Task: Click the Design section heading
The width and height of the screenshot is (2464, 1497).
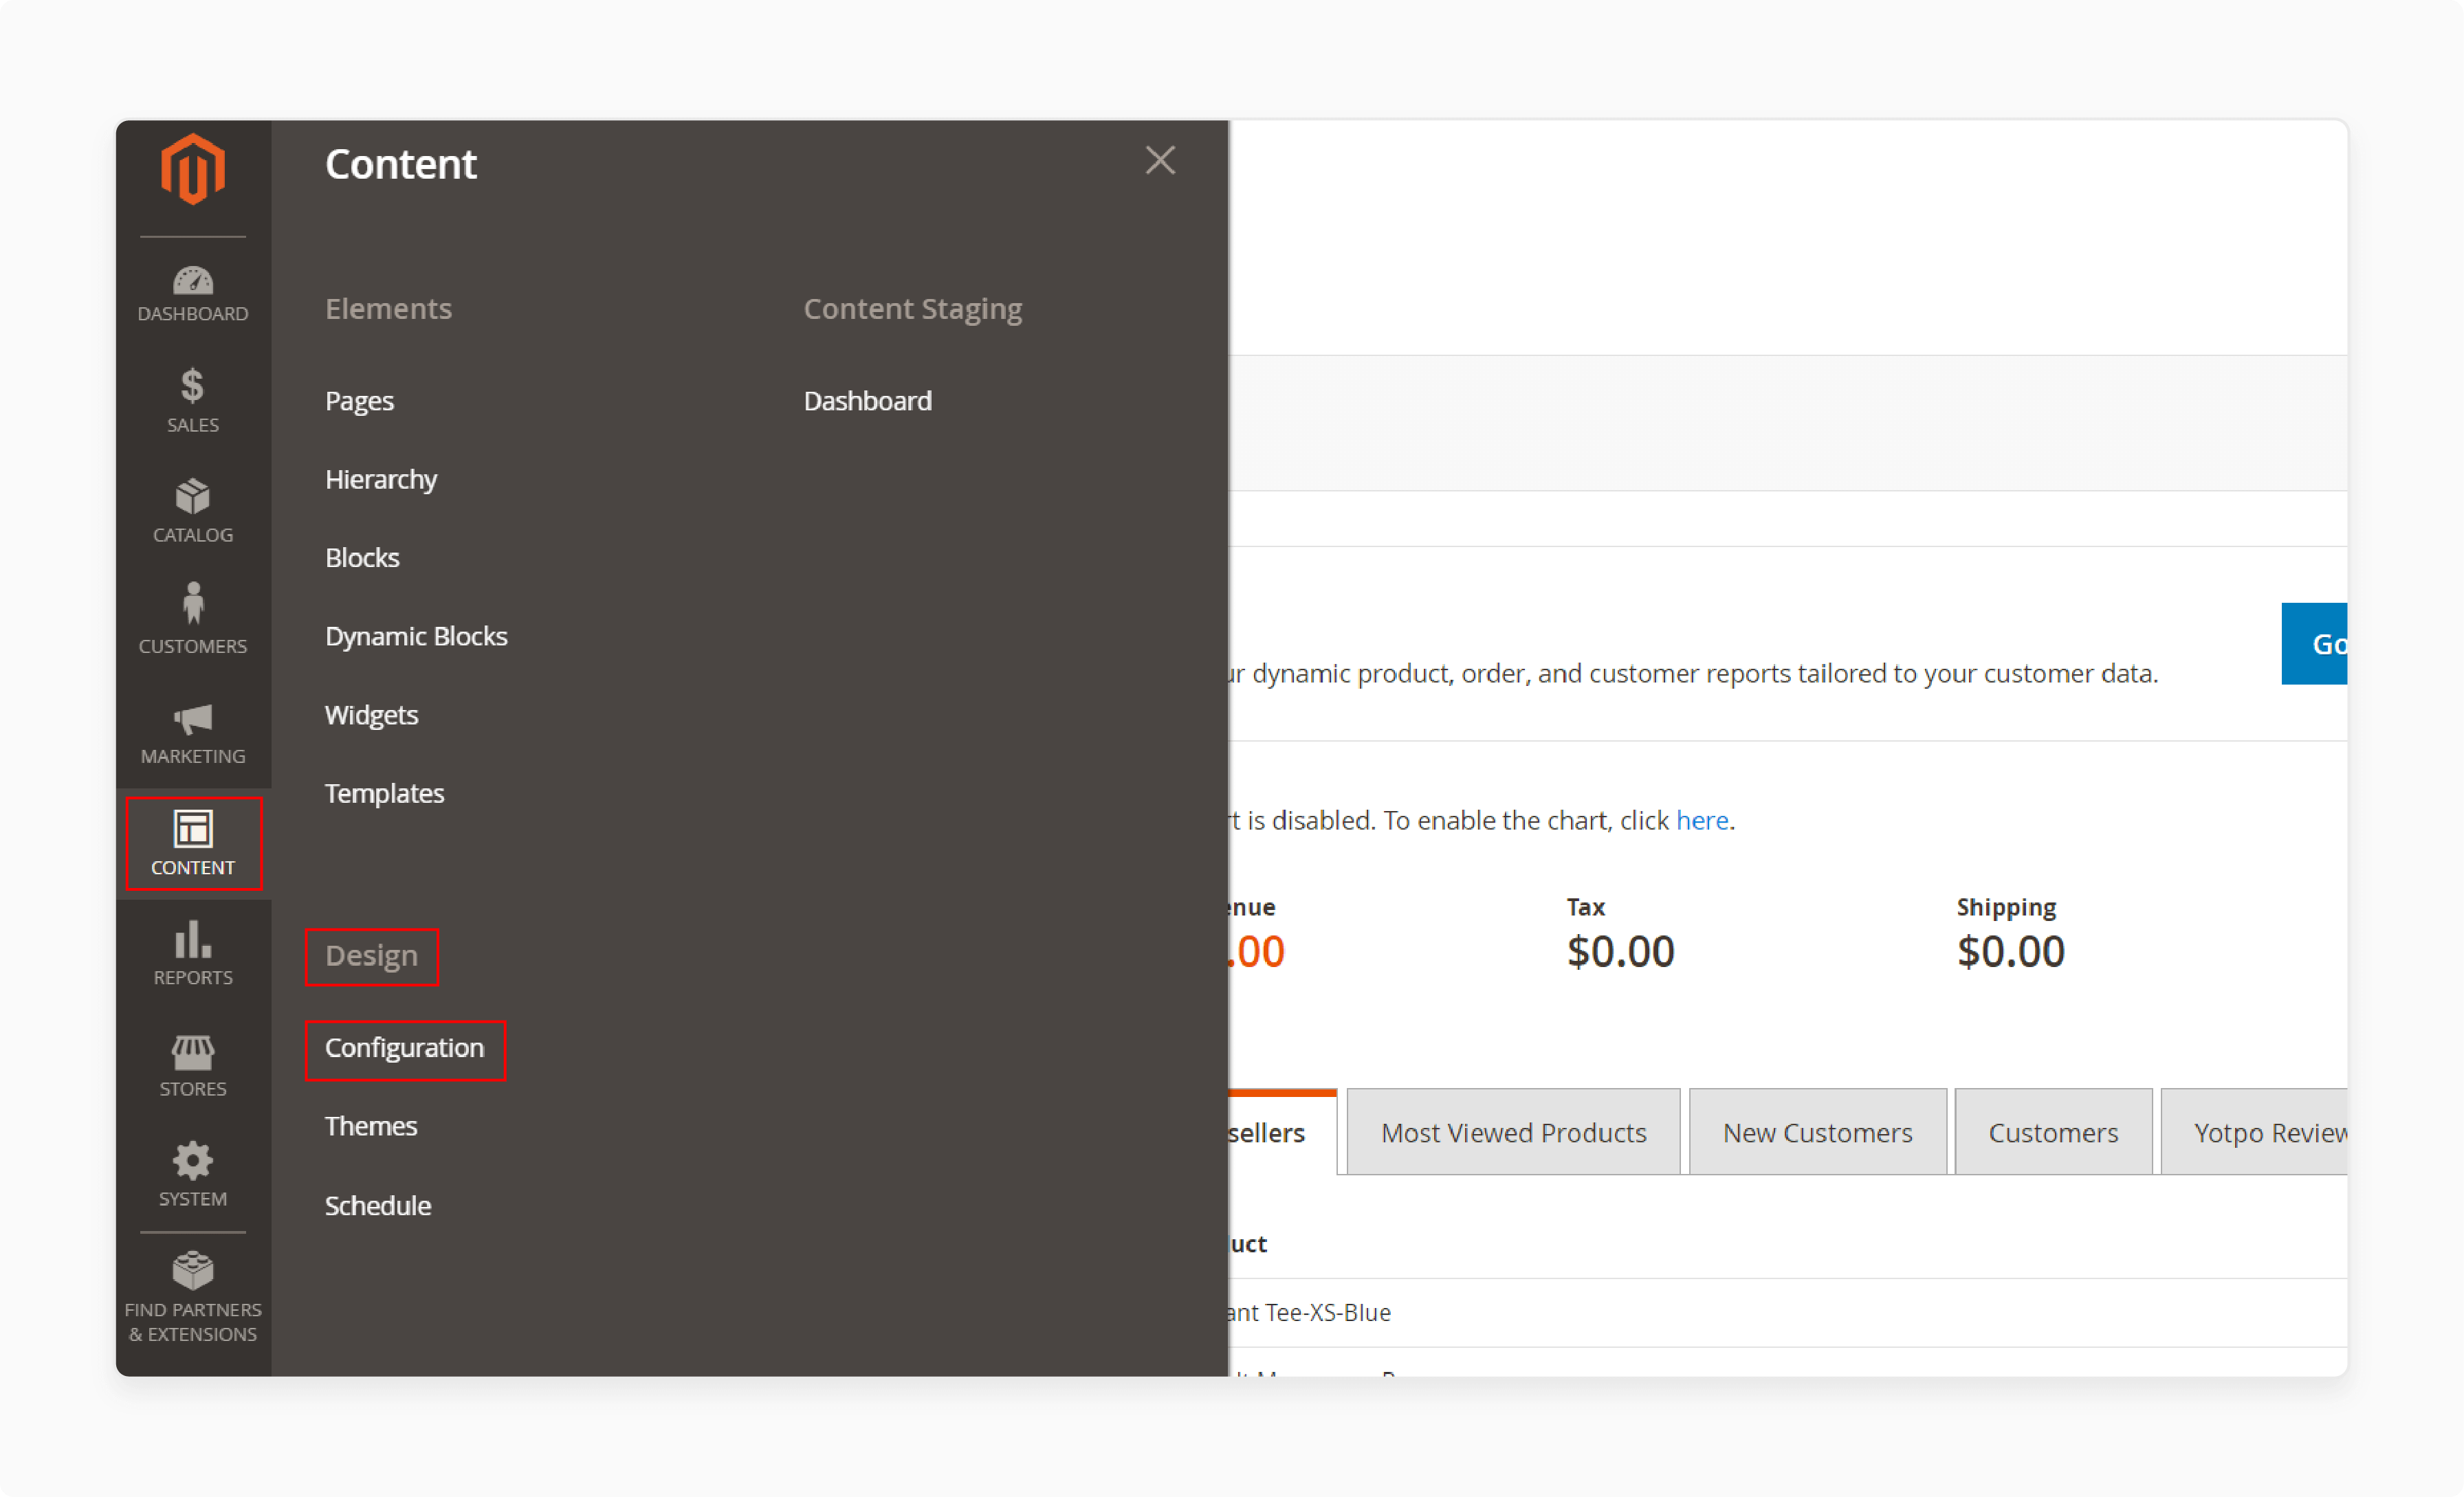Action: click(372, 956)
